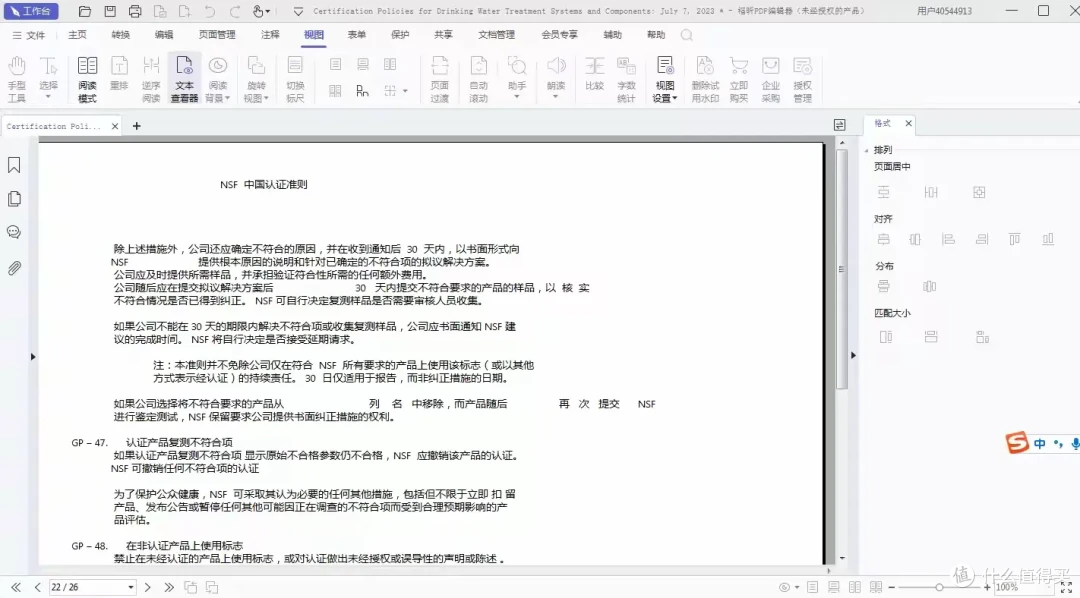Open the 选择 tool dropdown

tap(48, 97)
